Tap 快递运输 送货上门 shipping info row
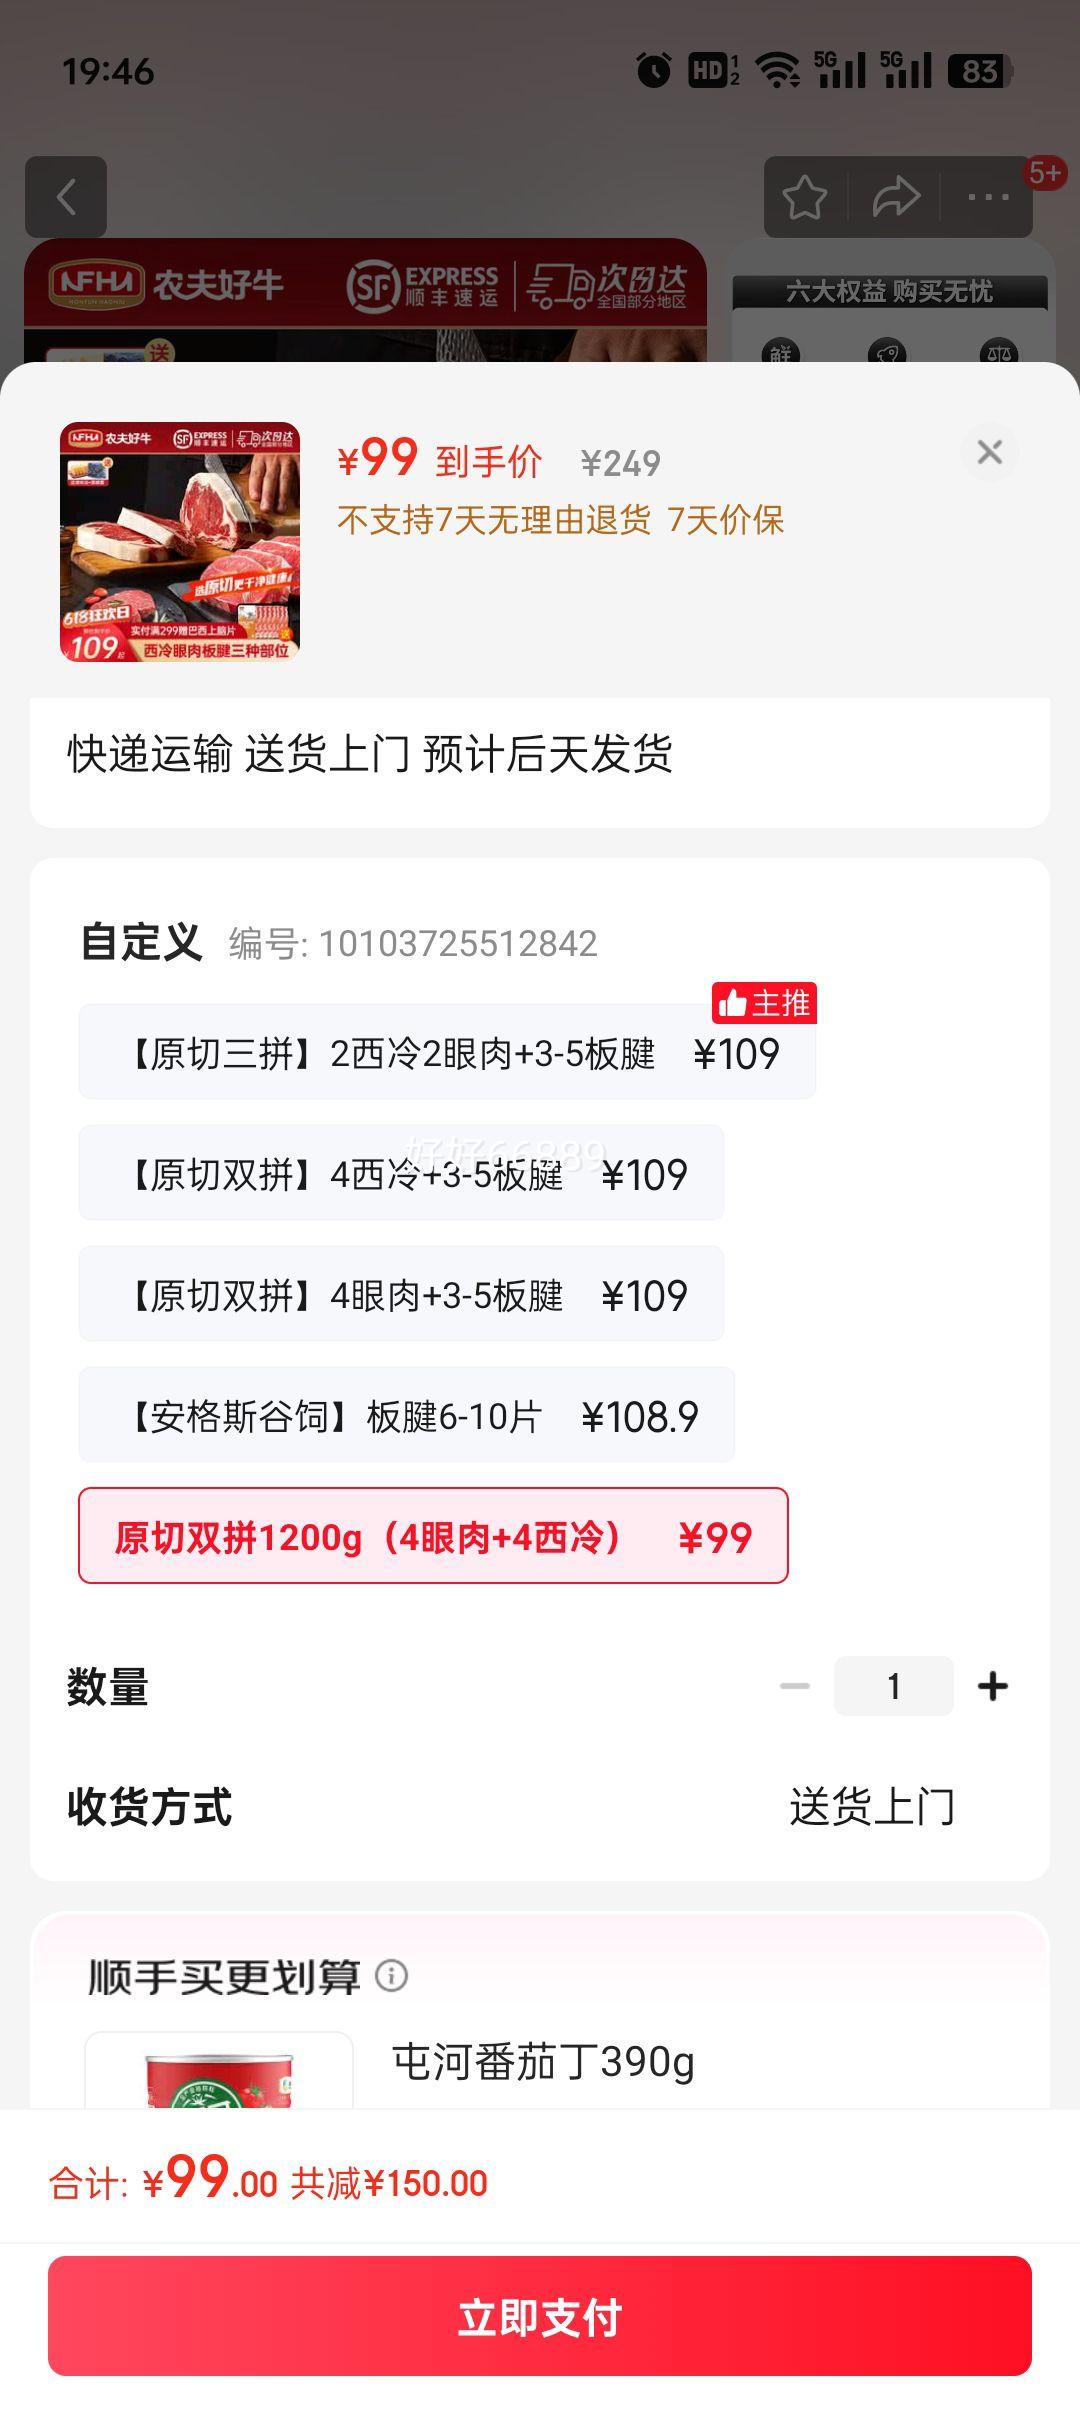The image size is (1080, 2412). tap(540, 755)
